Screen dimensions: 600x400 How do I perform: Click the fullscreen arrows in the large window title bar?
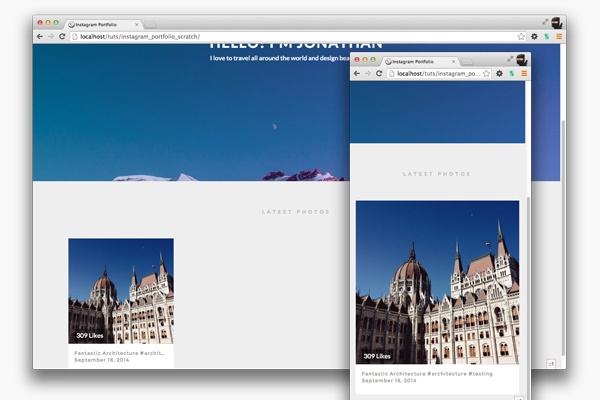click(x=545, y=22)
